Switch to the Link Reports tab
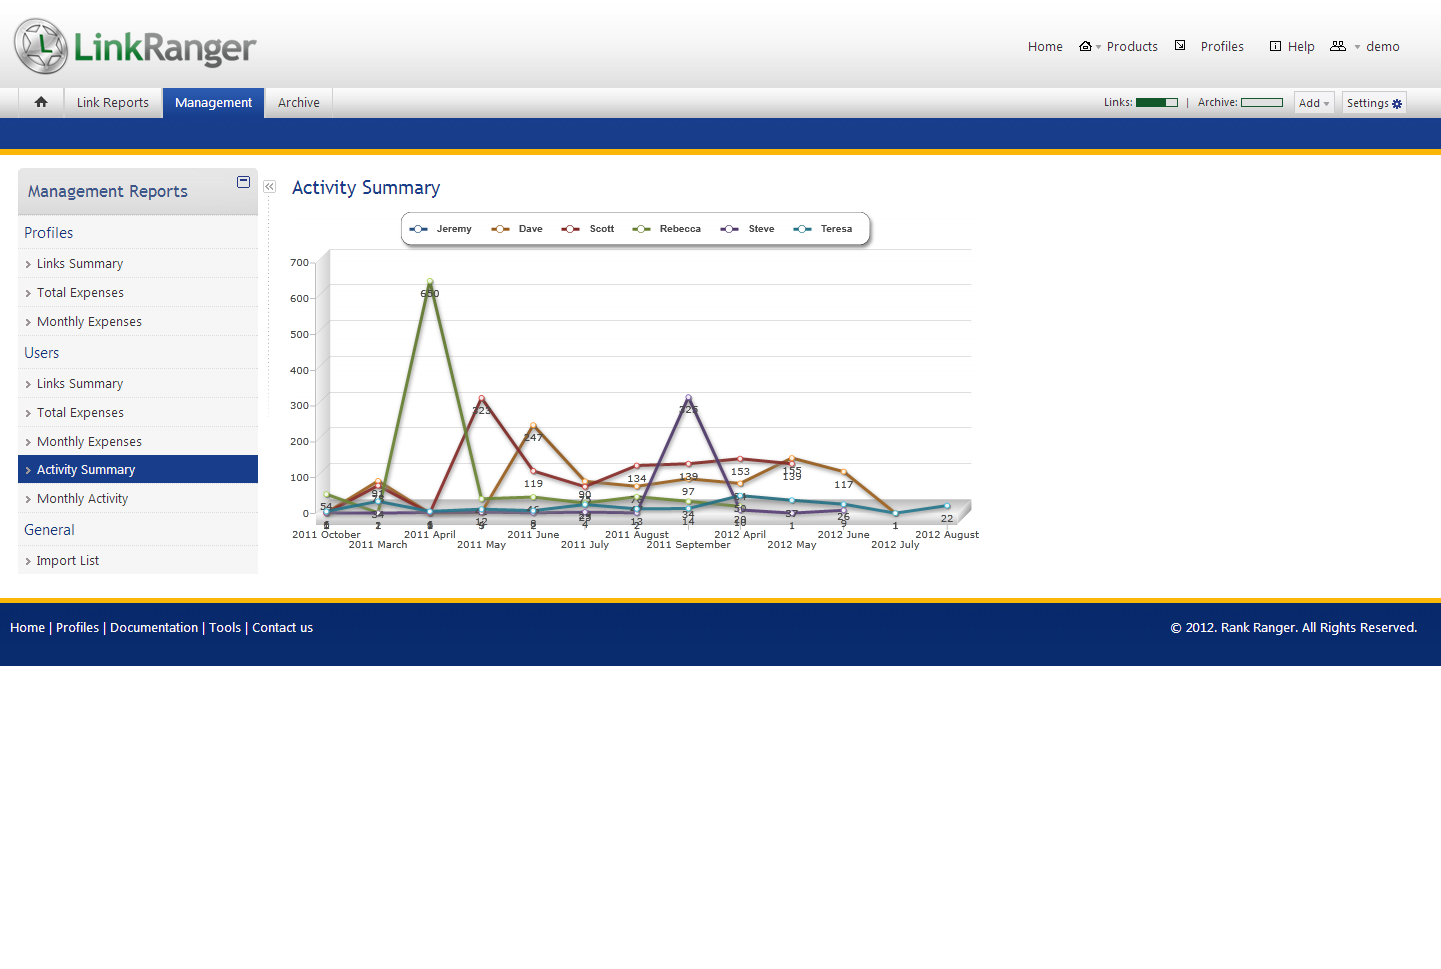 click(113, 103)
